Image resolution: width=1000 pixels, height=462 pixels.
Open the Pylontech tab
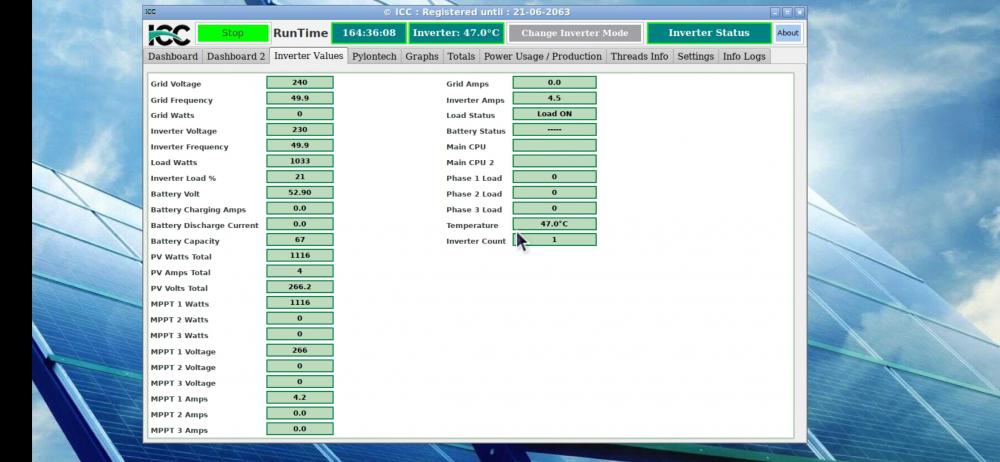point(374,56)
